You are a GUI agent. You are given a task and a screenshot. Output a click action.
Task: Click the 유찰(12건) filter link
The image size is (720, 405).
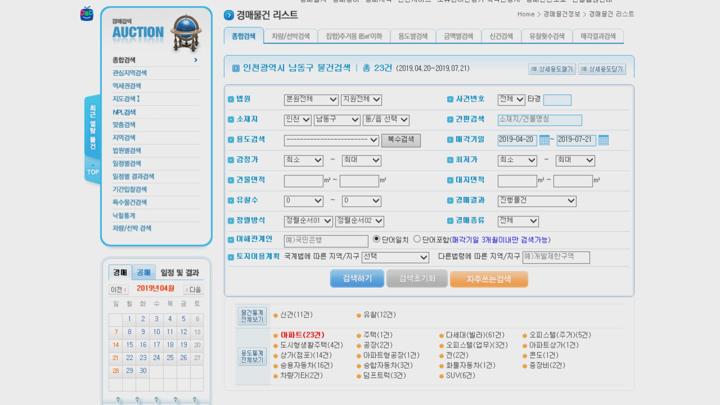coord(379,315)
